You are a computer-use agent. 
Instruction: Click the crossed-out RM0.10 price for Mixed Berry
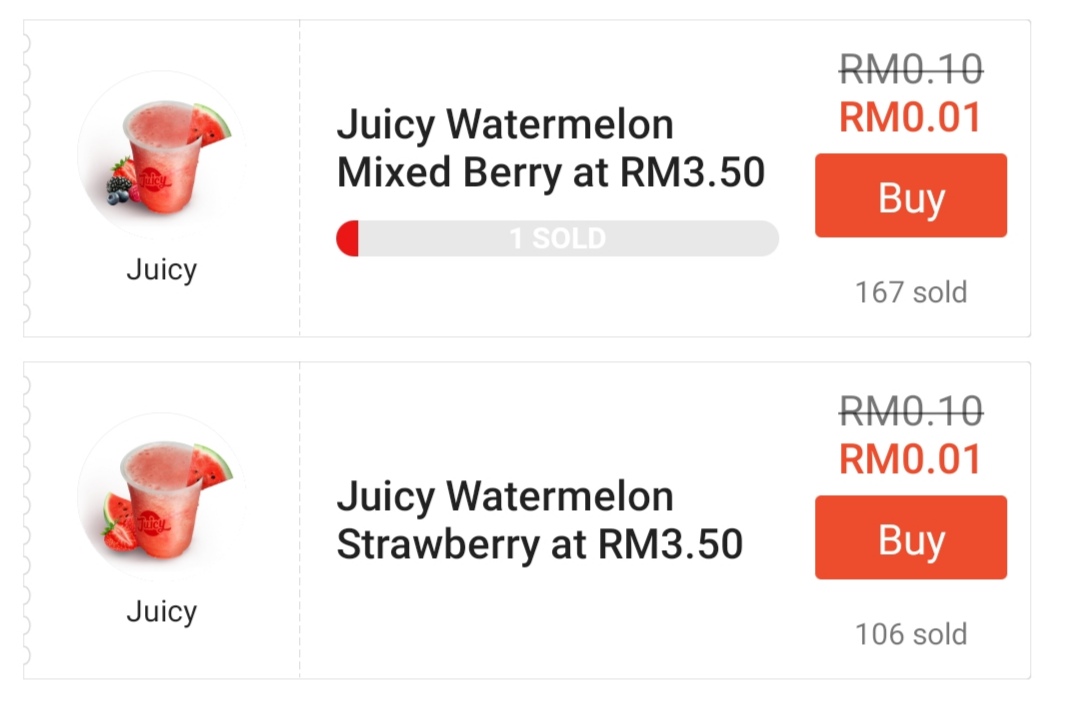click(910, 69)
